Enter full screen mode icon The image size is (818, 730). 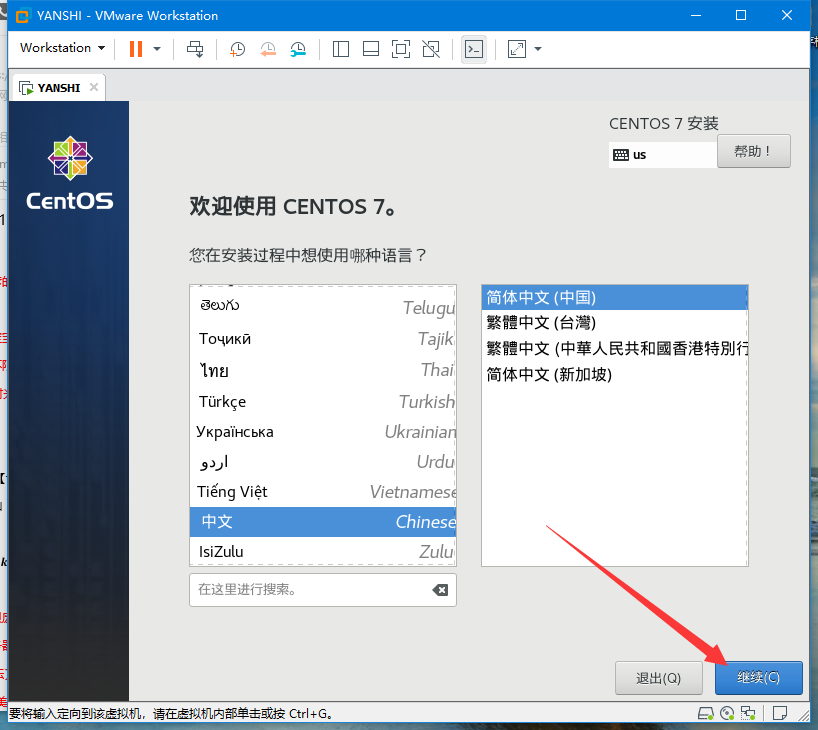[401, 48]
